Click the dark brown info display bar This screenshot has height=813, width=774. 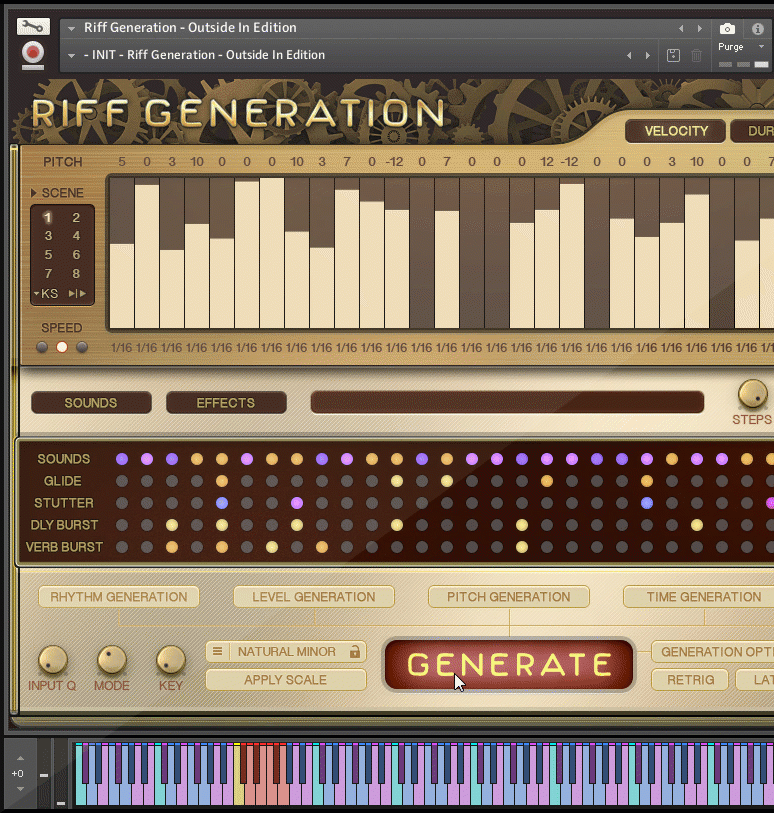pos(507,402)
